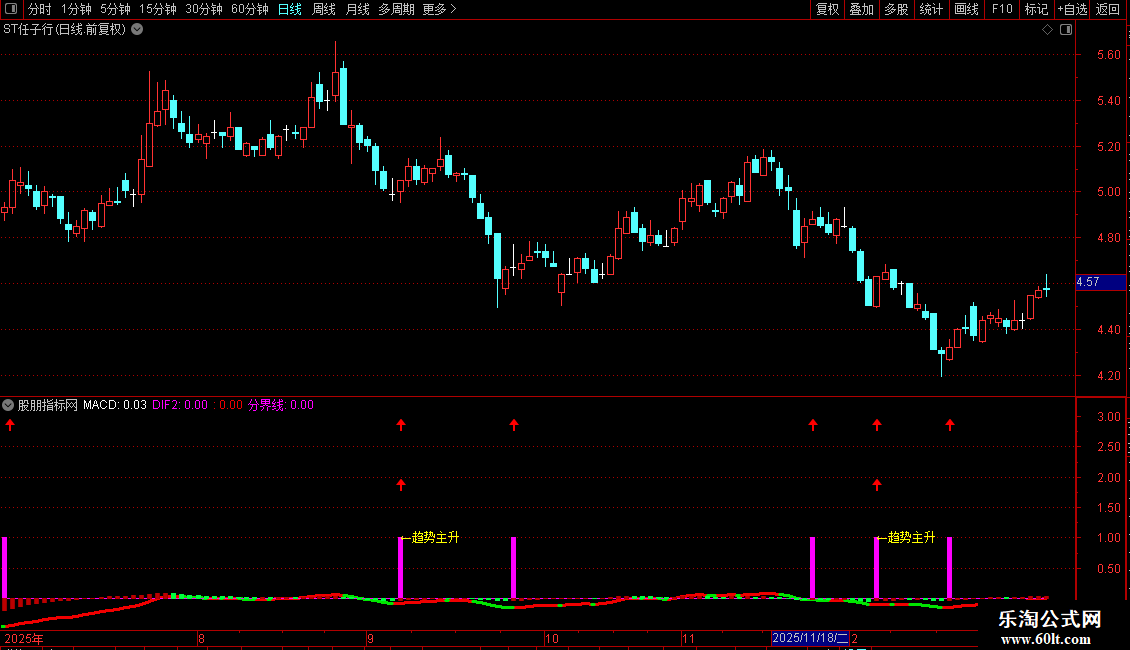Switch to 月线 monthly chart

357,9
